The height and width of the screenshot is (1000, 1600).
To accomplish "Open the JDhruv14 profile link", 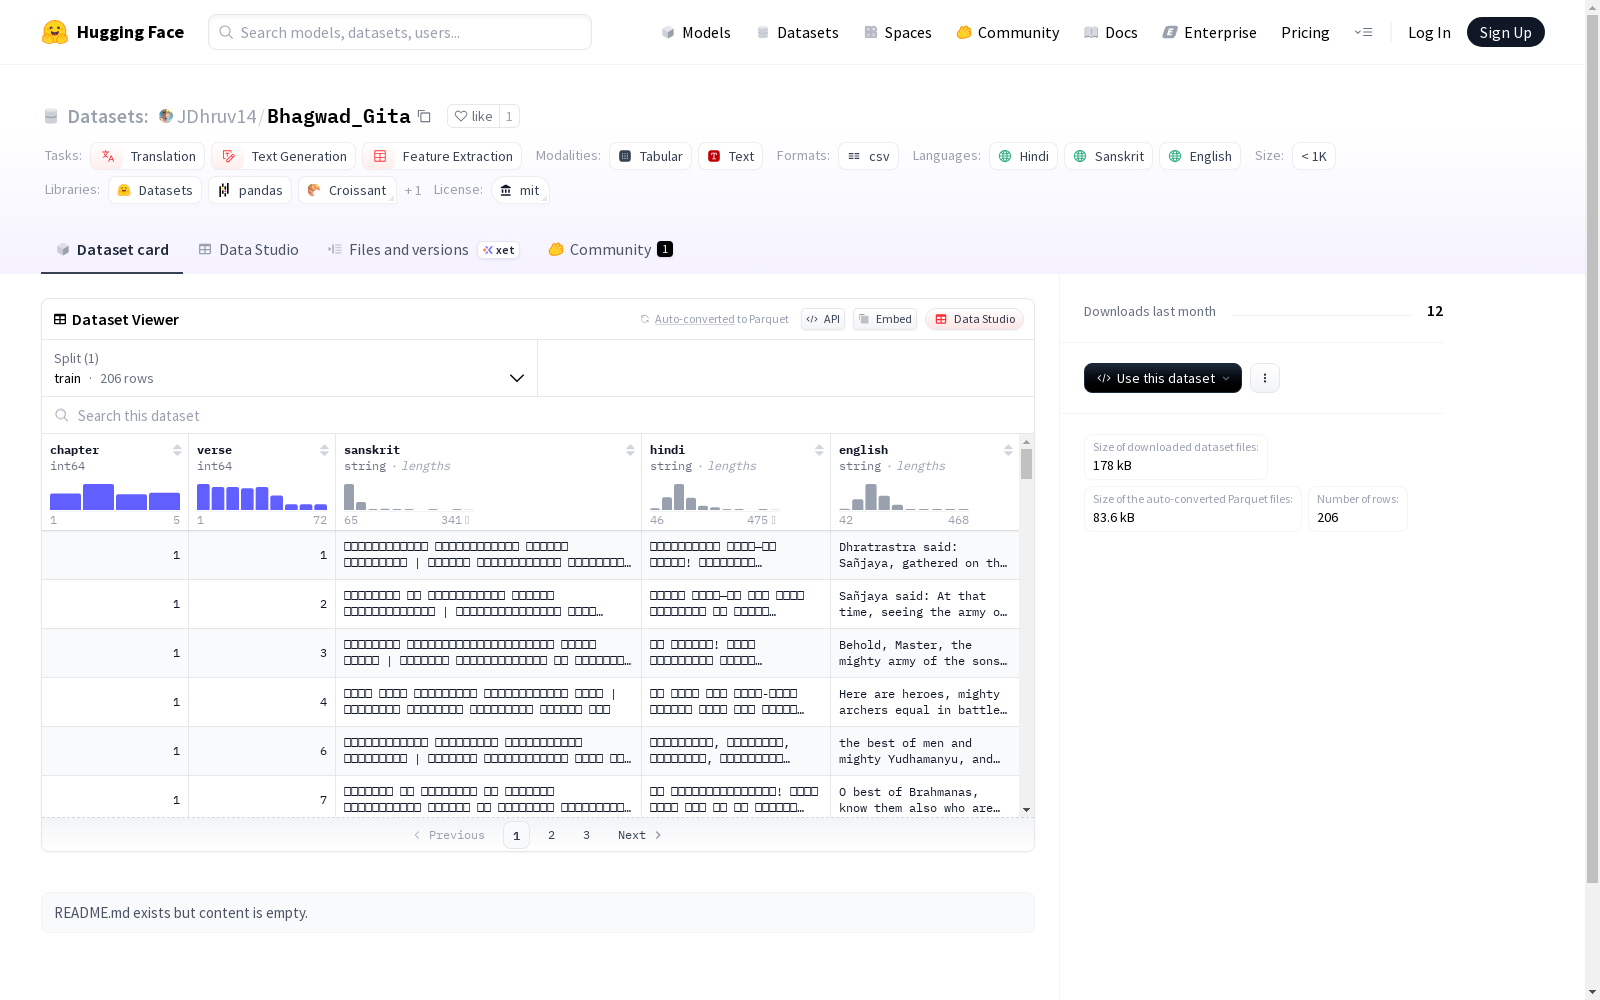I will [216, 116].
